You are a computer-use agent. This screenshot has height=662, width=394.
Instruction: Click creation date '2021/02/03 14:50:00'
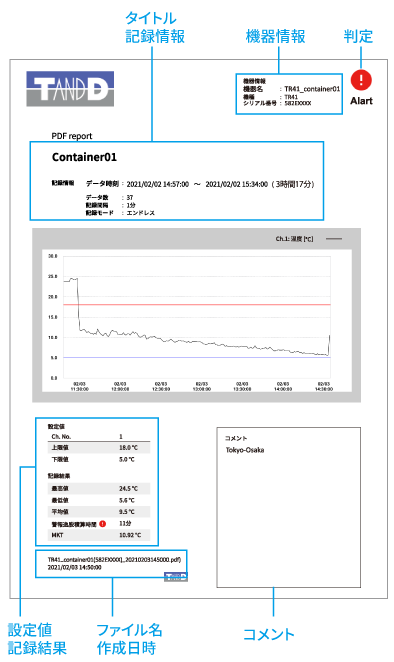click(x=74, y=567)
